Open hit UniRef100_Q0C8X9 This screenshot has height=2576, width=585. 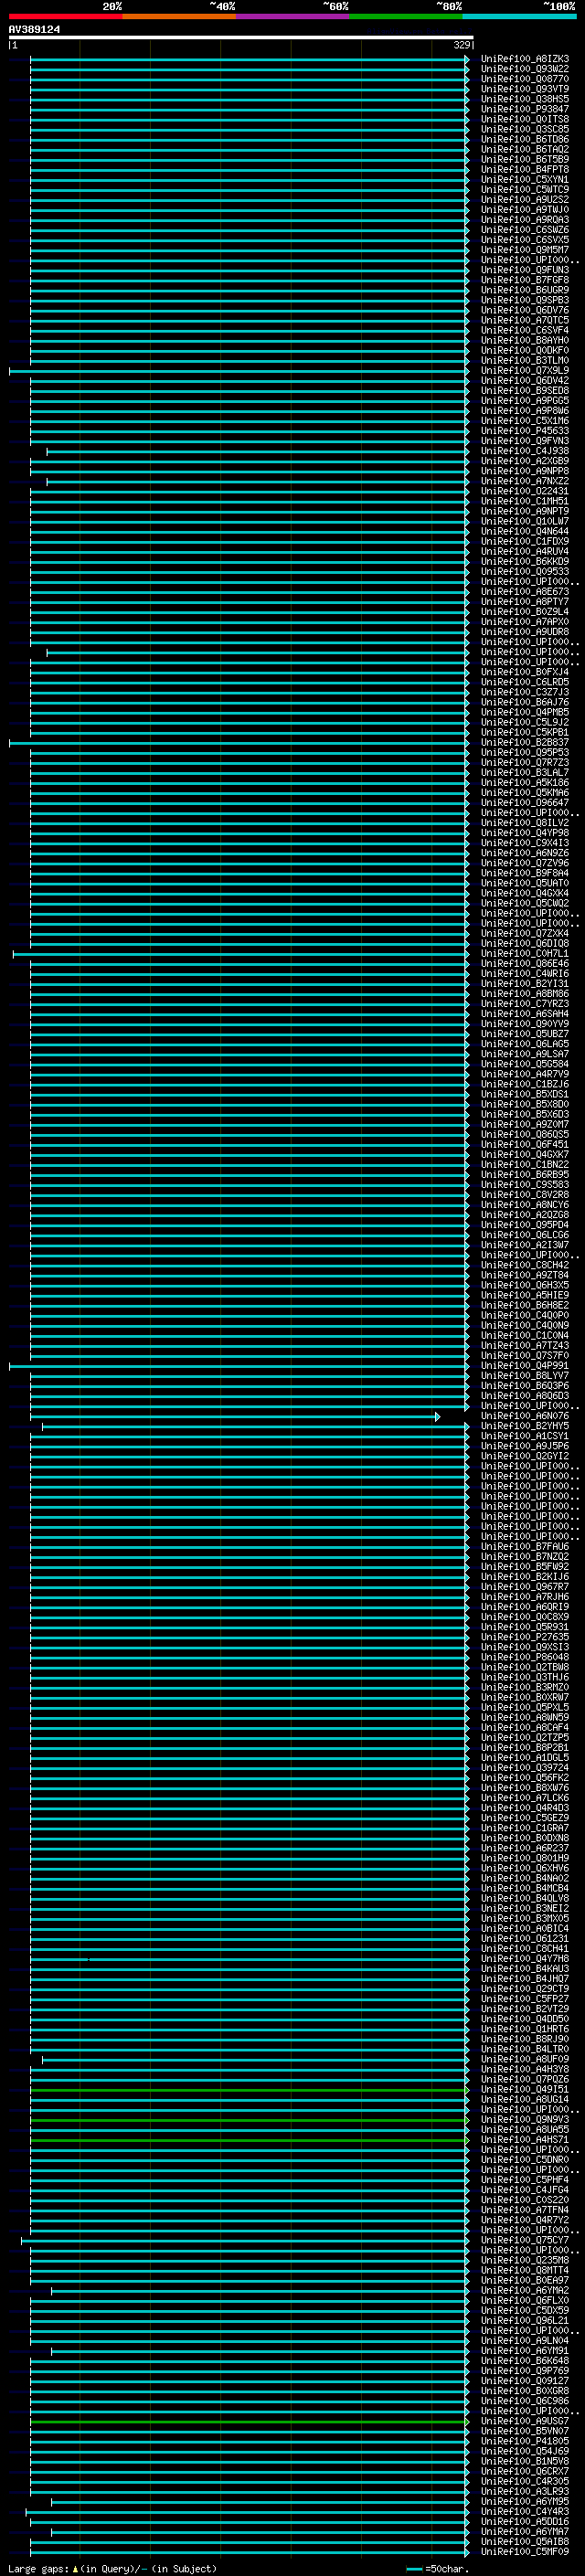pos(524,1617)
